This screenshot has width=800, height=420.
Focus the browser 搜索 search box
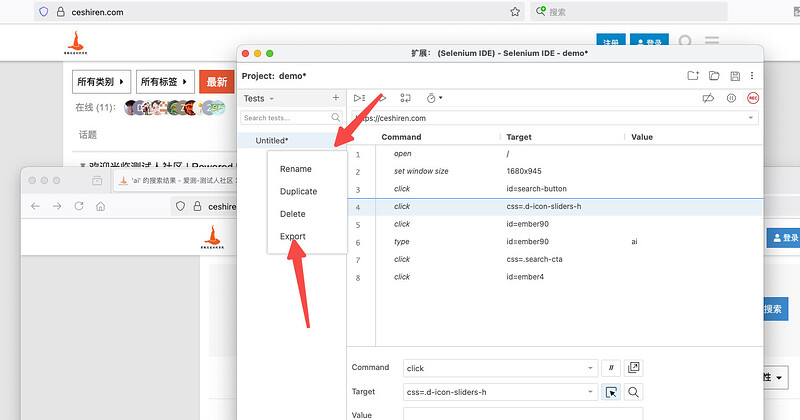click(x=629, y=12)
